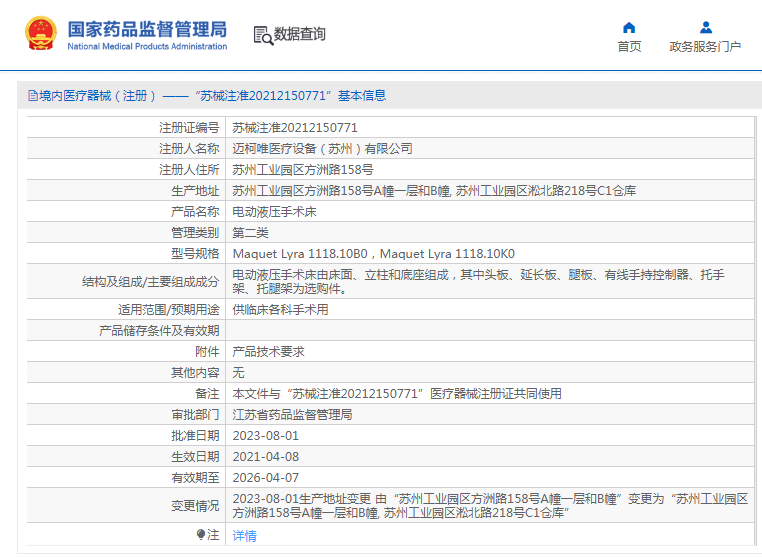Click the national emblem logo
The width and height of the screenshot is (762, 557).
click(41, 34)
